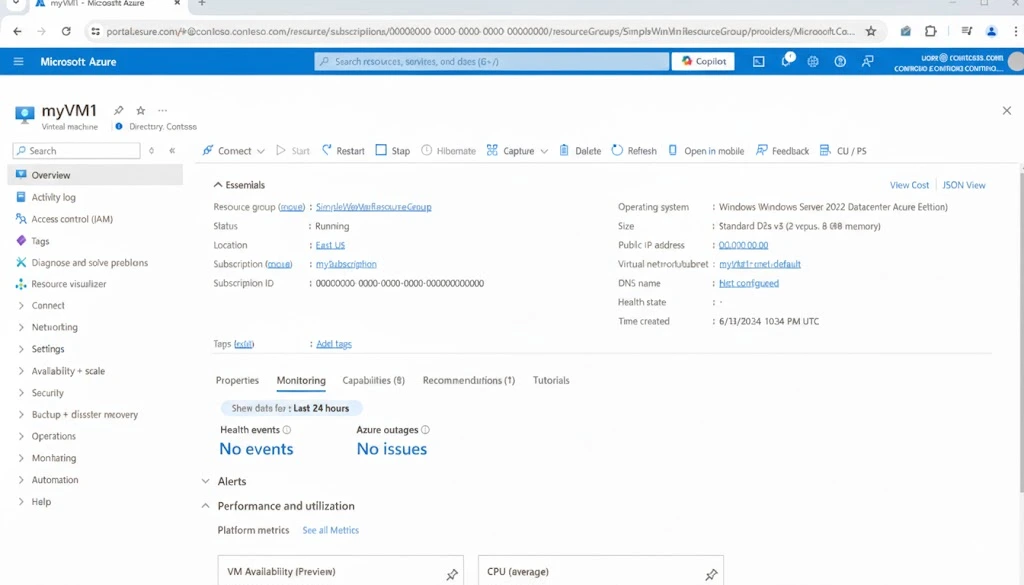Open the Tutorials tab
Screen dimensions: 1024x585
coord(551,380)
